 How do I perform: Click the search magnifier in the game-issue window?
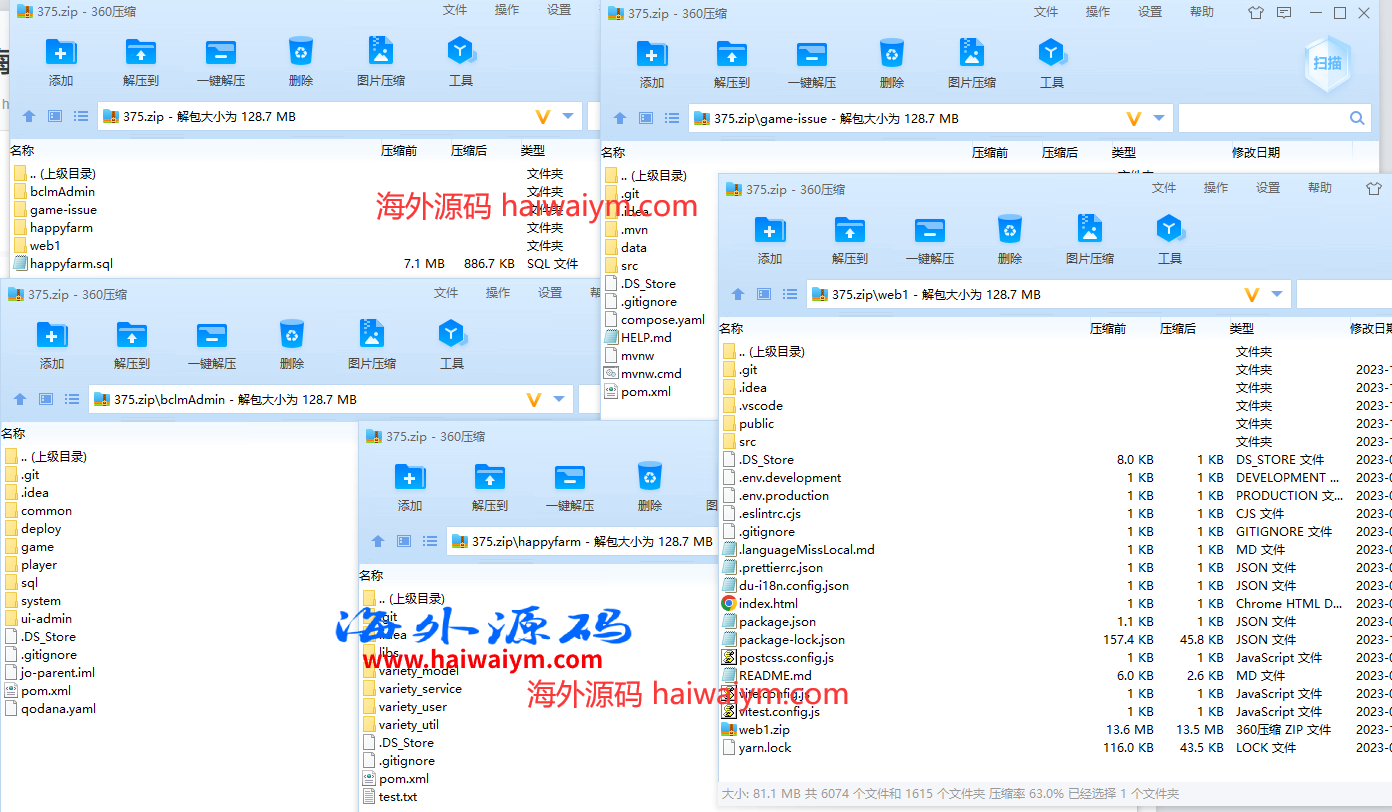(x=1357, y=118)
